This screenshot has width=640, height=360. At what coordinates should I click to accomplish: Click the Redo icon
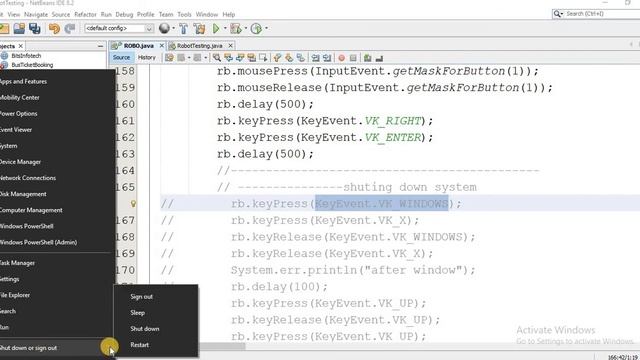(70, 28)
